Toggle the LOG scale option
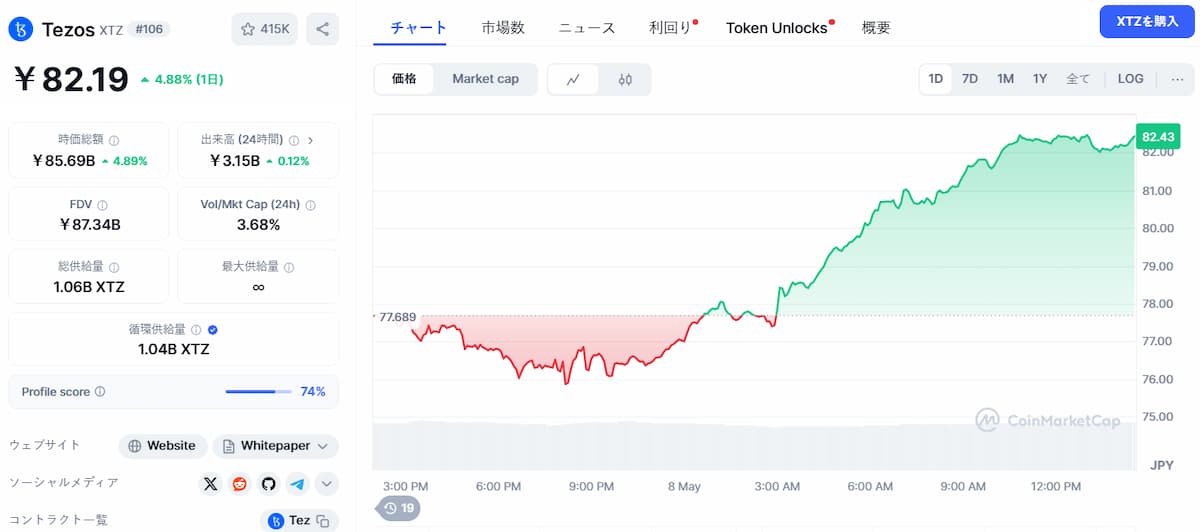The width and height of the screenshot is (1200, 532). (x=1130, y=79)
